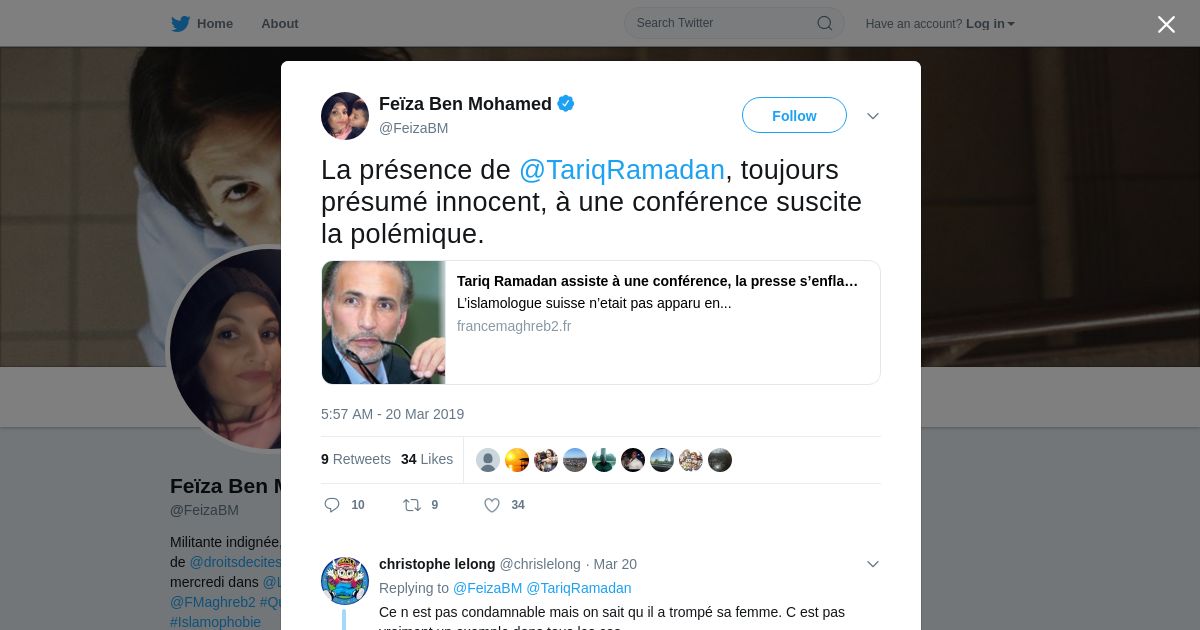
Task: Follow Feïza Ben Mohamed
Action: coord(794,116)
